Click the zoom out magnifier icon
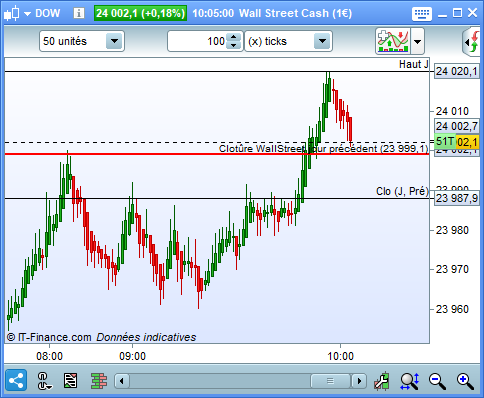484x398 pixels. [x=437, y=381]
